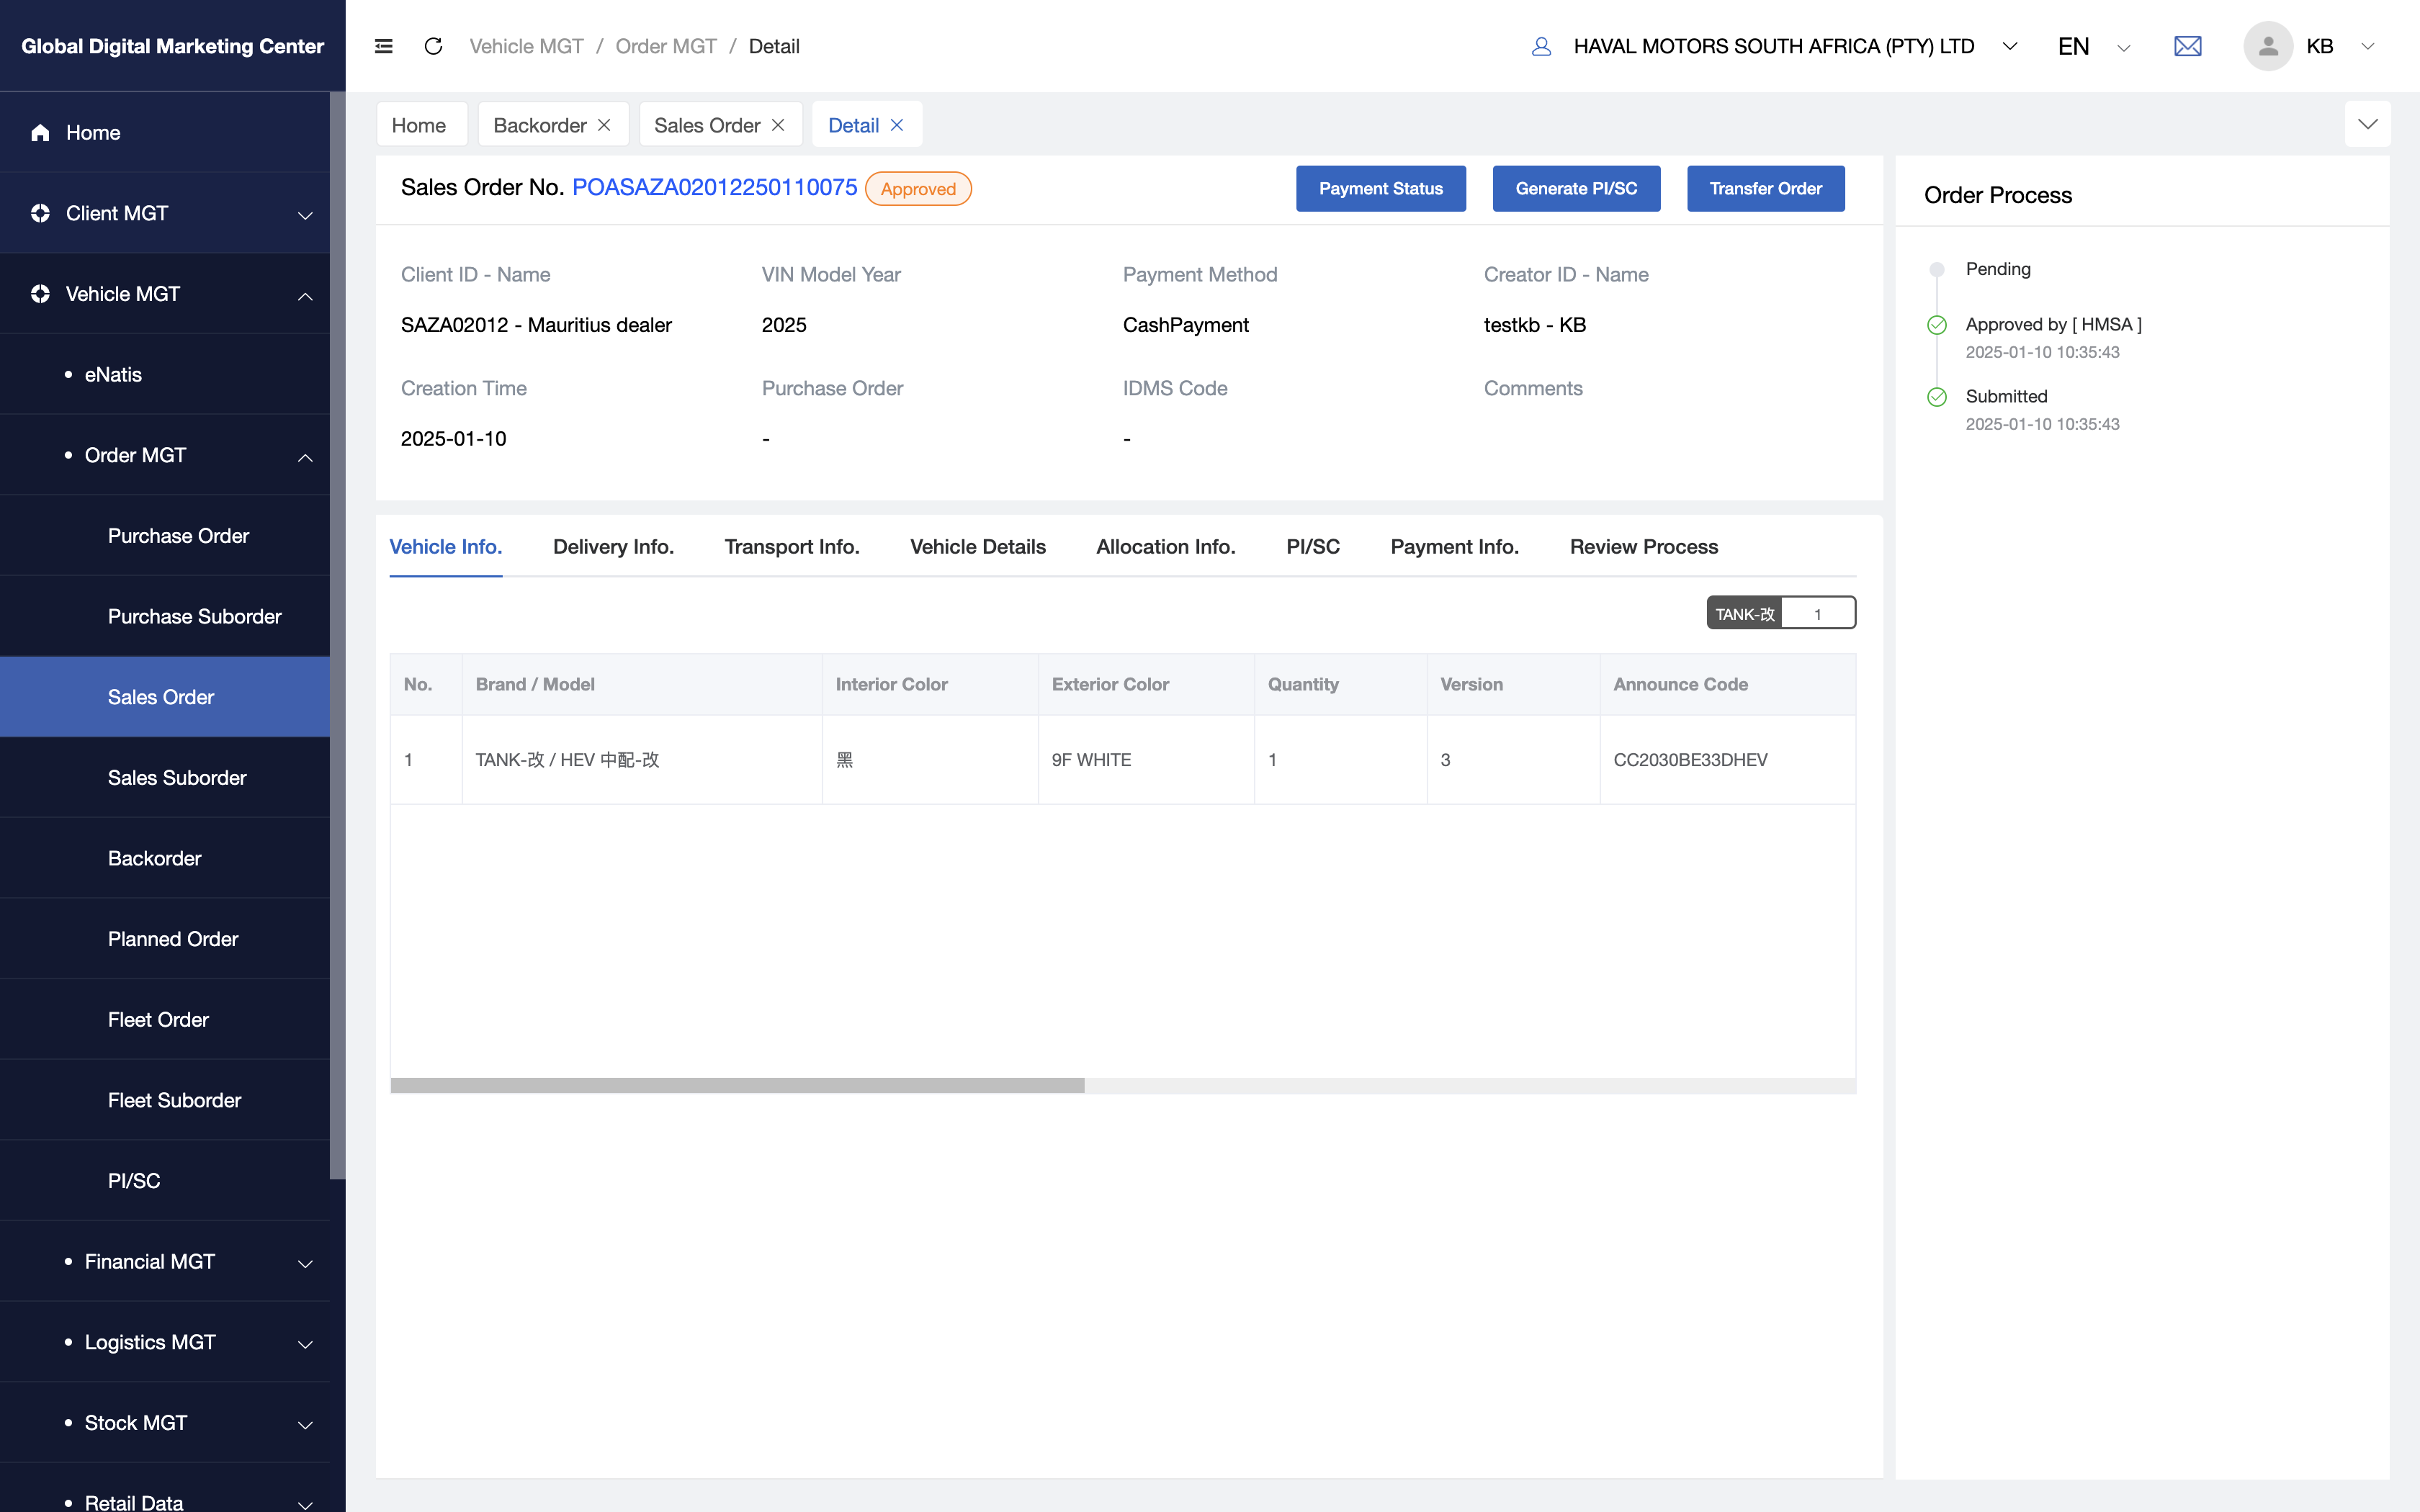The height and width of the screenshot is (1512, 2420).
Task: Click the Transfer Order button
Action: pos(1765,188)
